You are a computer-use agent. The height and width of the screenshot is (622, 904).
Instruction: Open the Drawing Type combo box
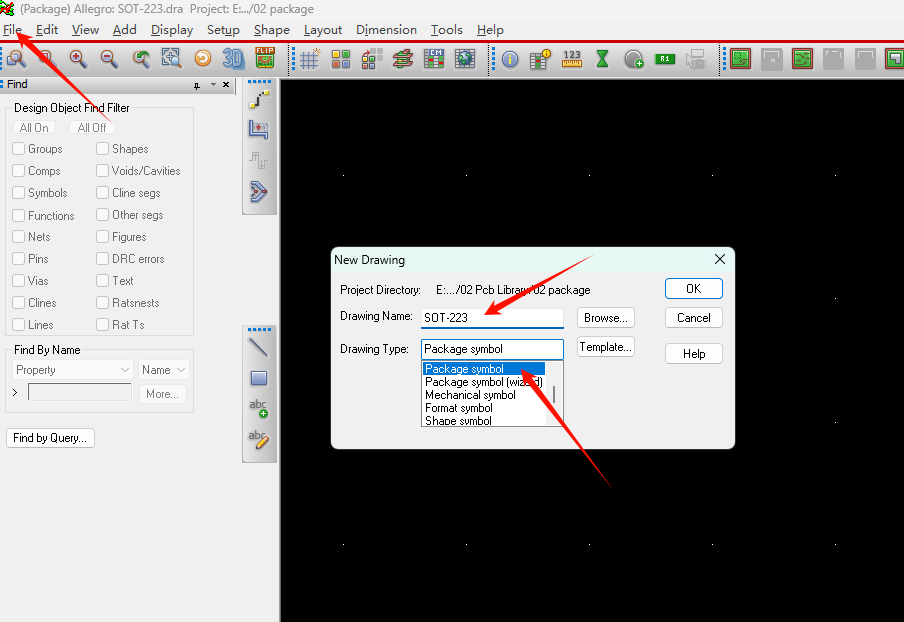coord(492,349)
